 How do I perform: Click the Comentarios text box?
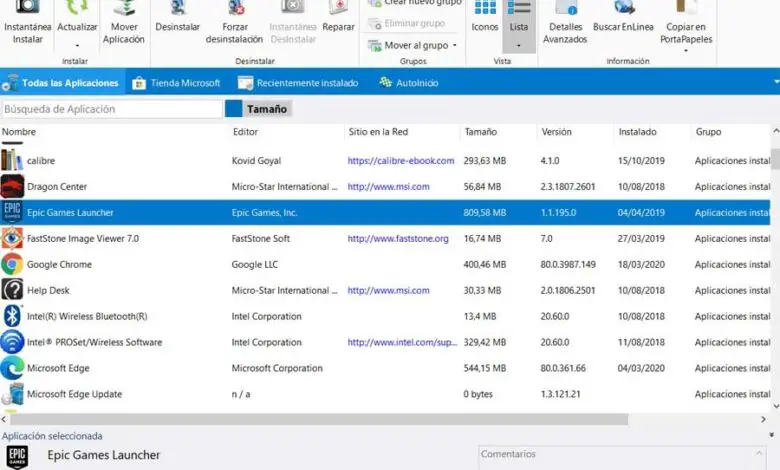[x=623, y=458]
